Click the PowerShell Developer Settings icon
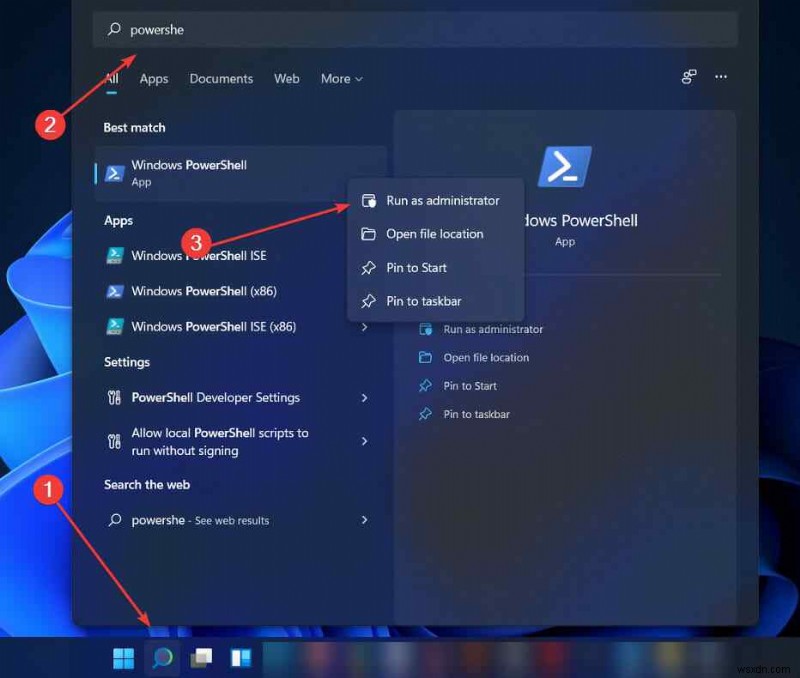The width and height of the screenshot is (800, 678). point(113,397)
